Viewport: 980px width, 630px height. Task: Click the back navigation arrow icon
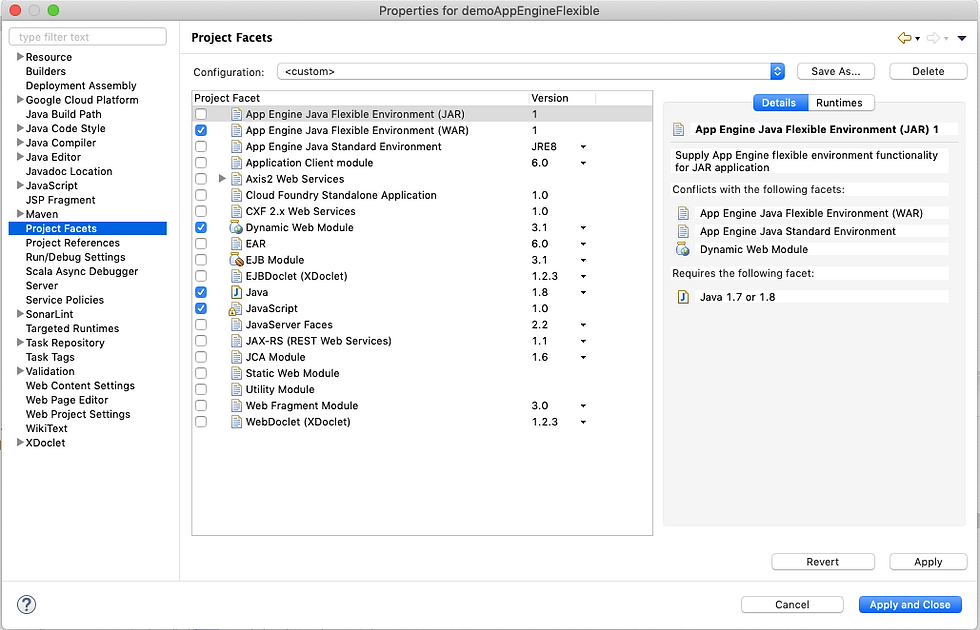coord(904,38)
